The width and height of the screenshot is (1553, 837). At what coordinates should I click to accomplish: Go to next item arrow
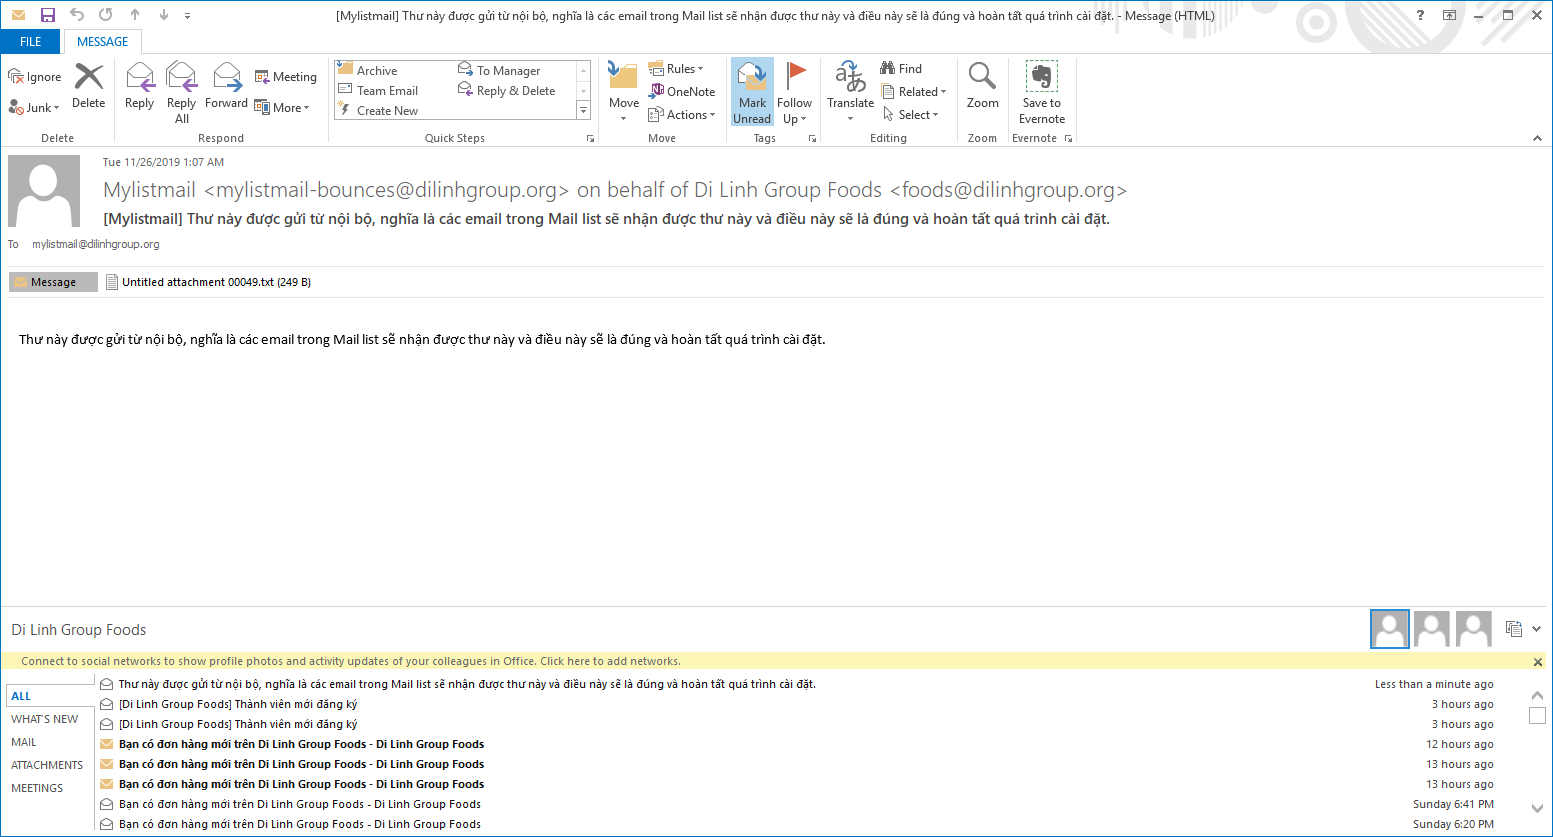click(x=164, y=15)
